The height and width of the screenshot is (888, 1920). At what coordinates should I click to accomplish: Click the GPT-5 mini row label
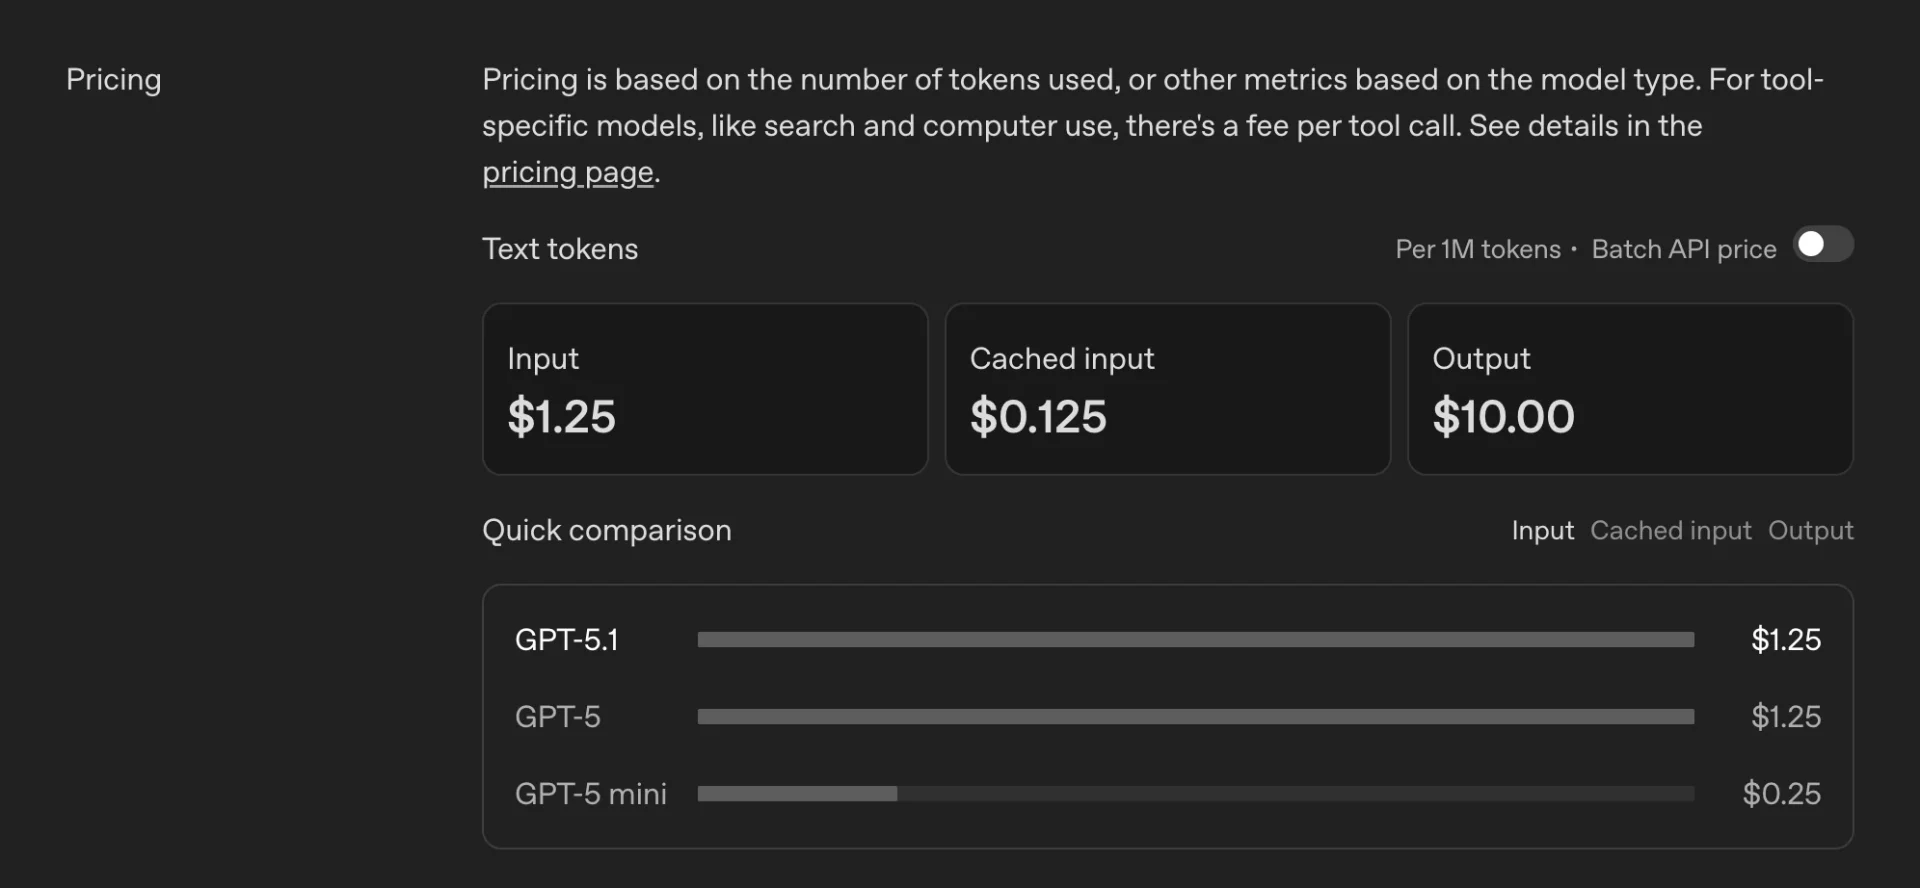click(590, 793)
